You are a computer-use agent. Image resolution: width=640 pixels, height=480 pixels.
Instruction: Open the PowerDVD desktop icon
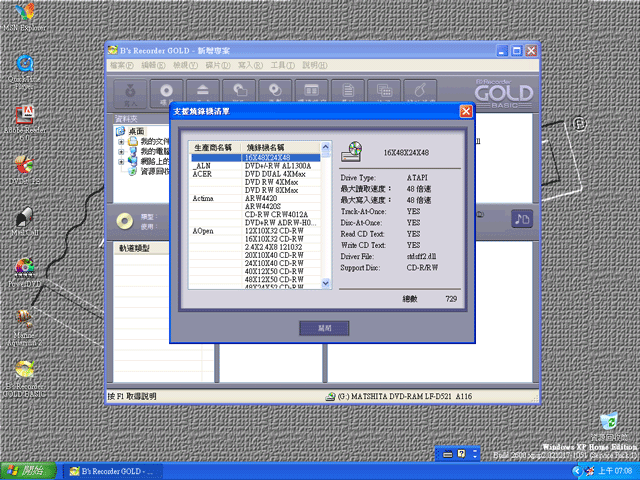[x=24, y=272]
